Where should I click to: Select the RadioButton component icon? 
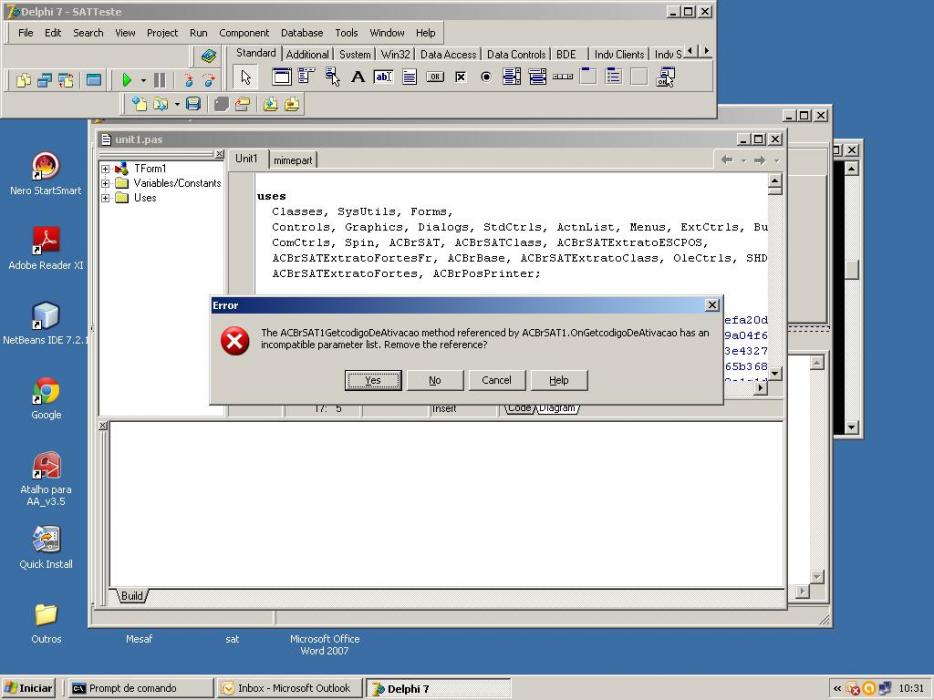(486, 77)
